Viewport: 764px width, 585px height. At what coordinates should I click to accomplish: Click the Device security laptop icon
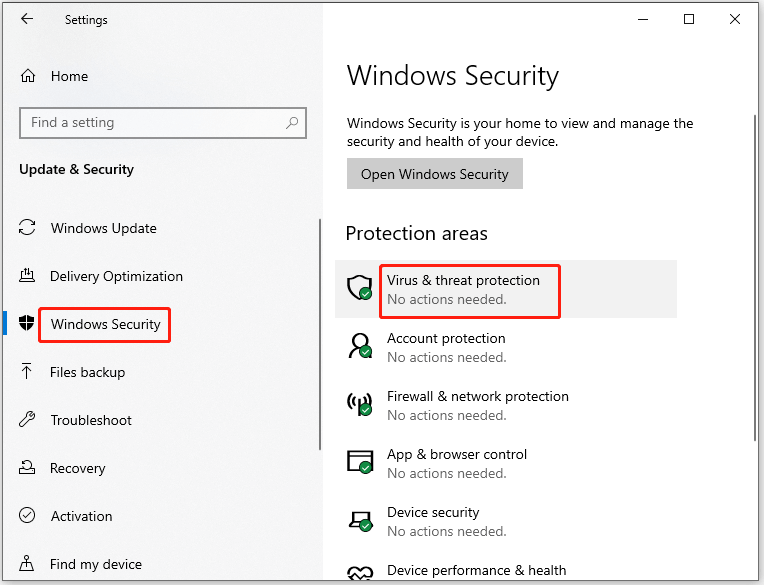tap(361, 521)
